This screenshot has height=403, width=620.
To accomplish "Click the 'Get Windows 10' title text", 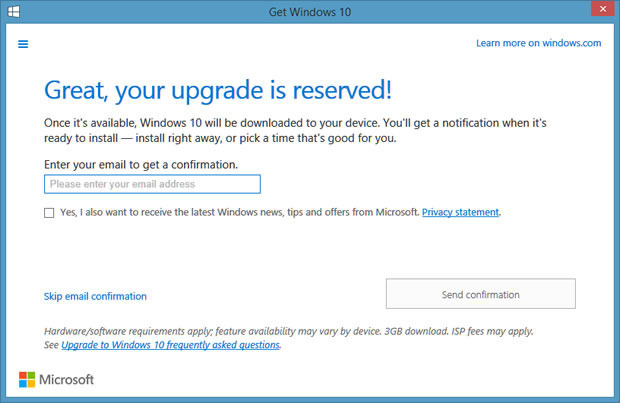I will [x=310, y=12].
